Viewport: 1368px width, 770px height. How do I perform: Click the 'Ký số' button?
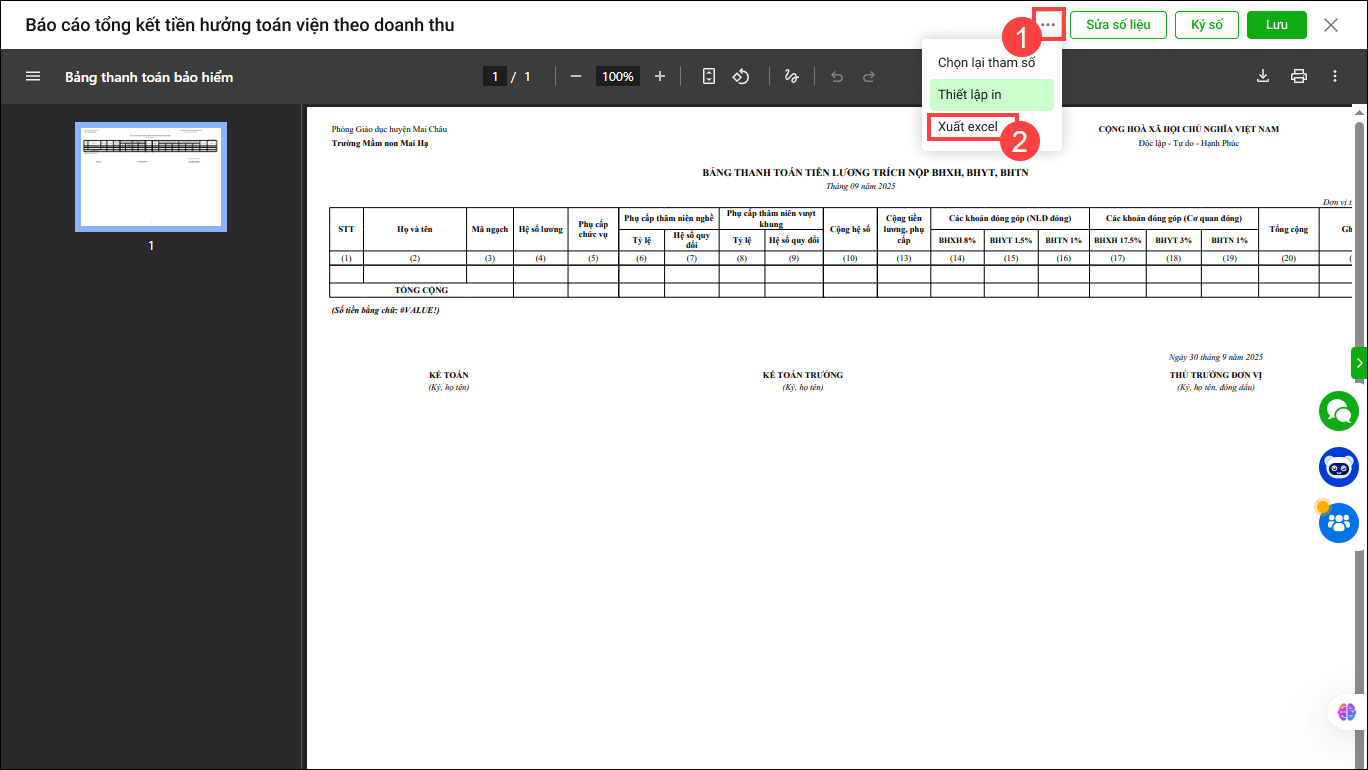click(x=1207, y=25)
